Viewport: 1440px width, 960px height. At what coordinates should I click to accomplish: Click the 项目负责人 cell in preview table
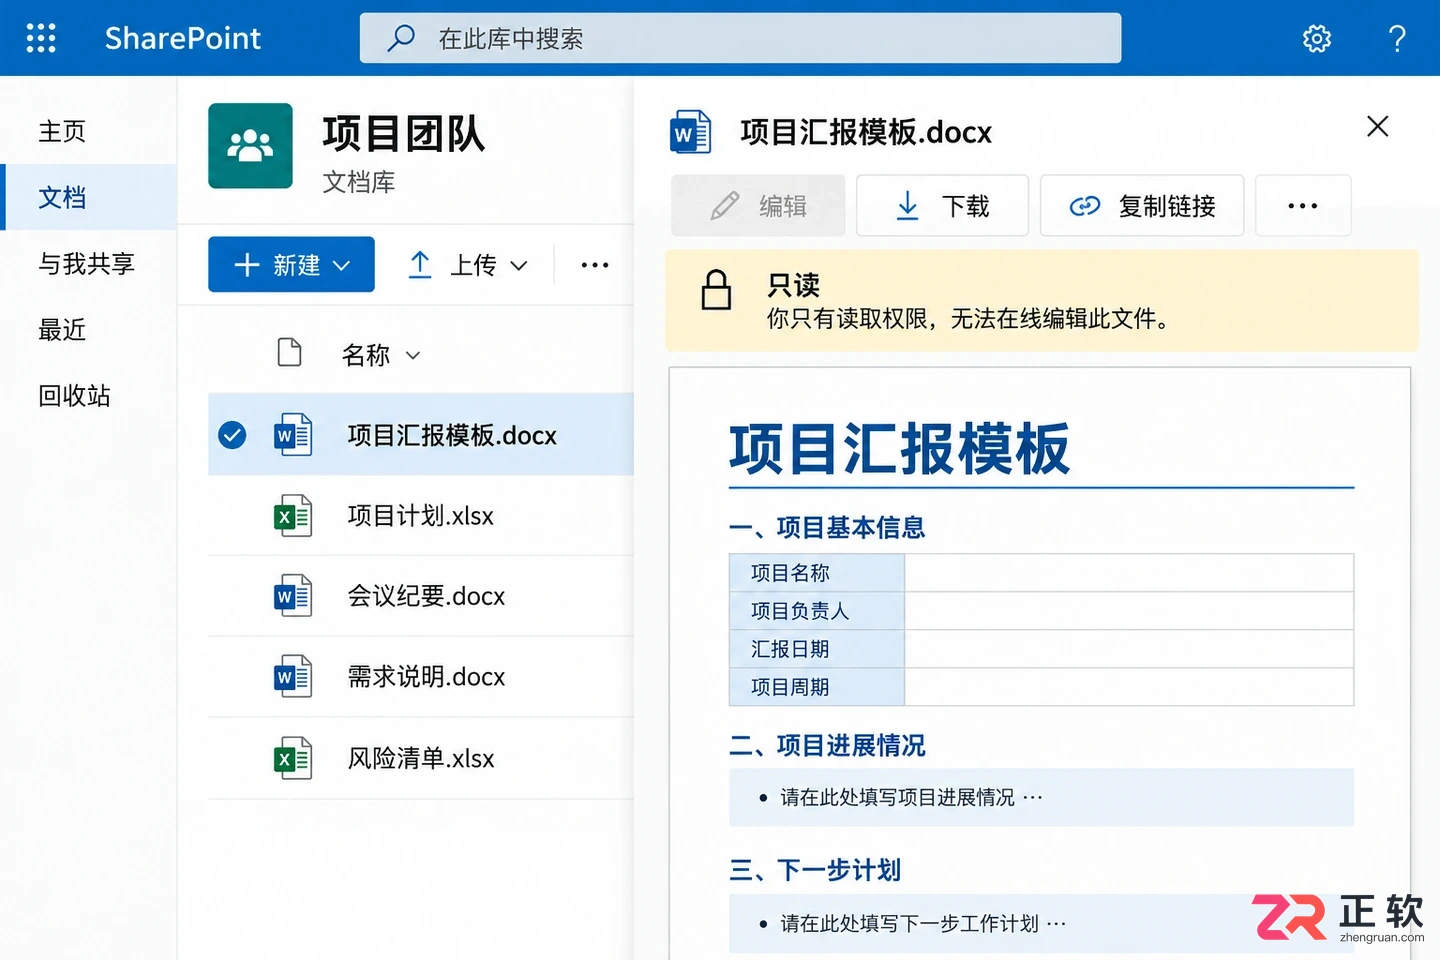pyautogui.click(x=817, y=611)
